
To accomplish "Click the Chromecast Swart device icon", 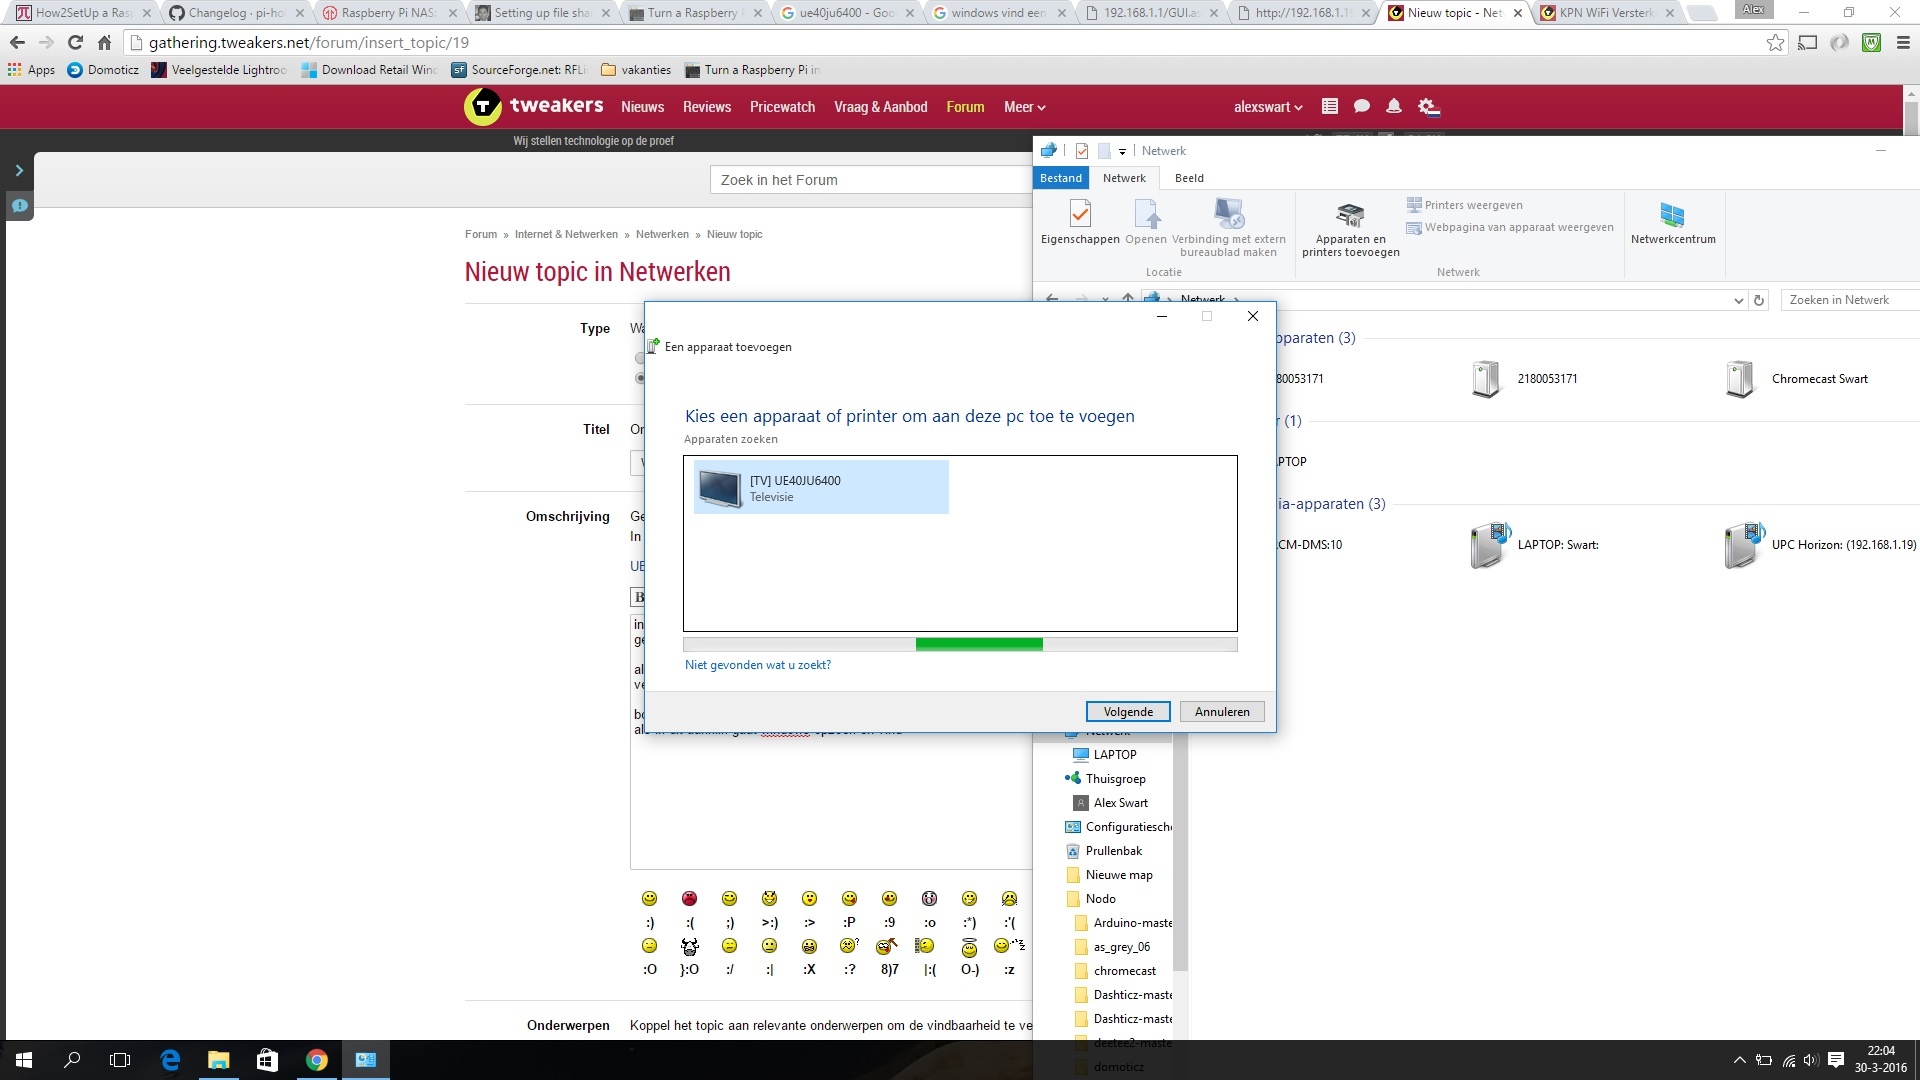I will (1740, 379).
